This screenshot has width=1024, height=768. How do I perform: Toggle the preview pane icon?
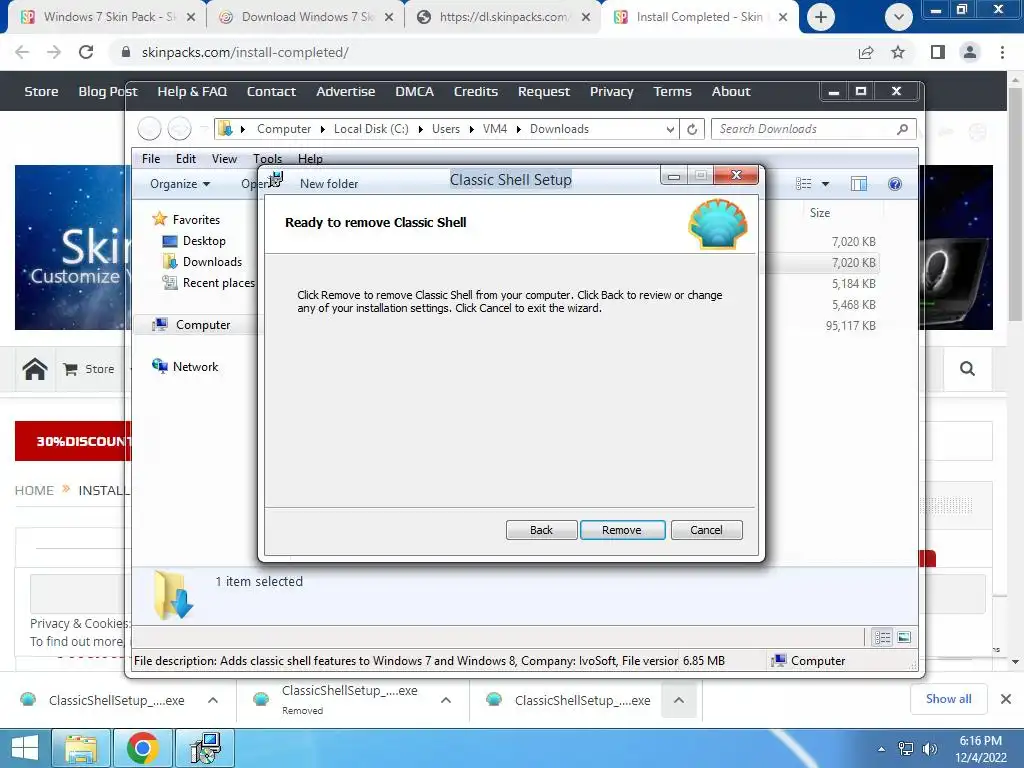coord(859,184)
